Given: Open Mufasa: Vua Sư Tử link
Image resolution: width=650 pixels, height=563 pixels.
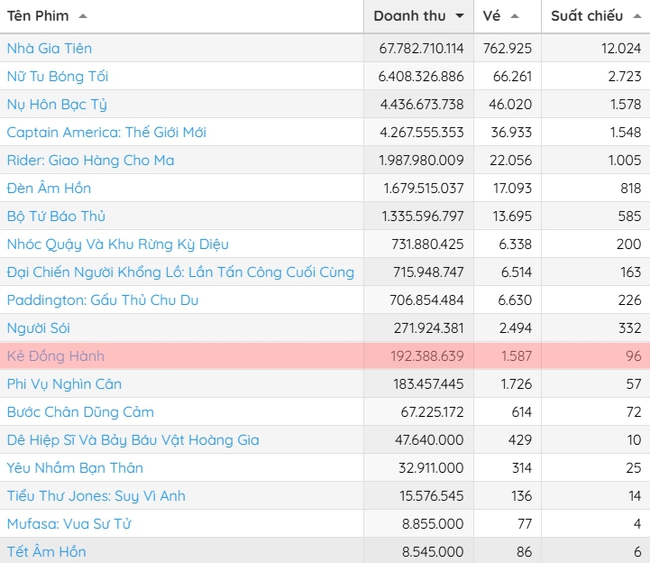Looking at the screenshot, I should pos(69,524).
